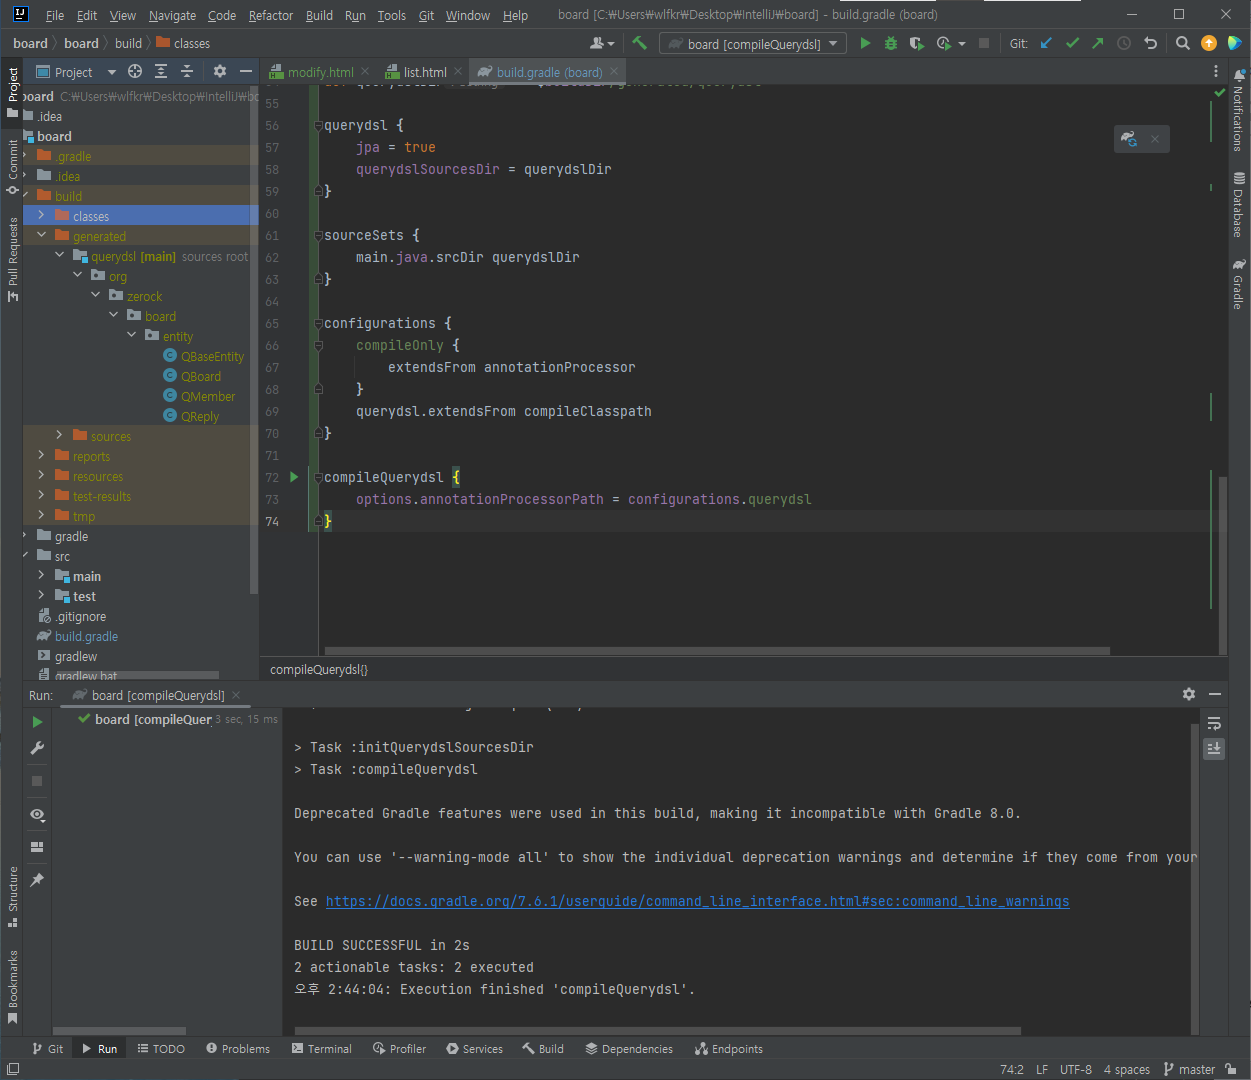This screenshot has width=1251, height=1080.
Task: Run with Coverage from the main toolbar
Action: click(916, 43)
